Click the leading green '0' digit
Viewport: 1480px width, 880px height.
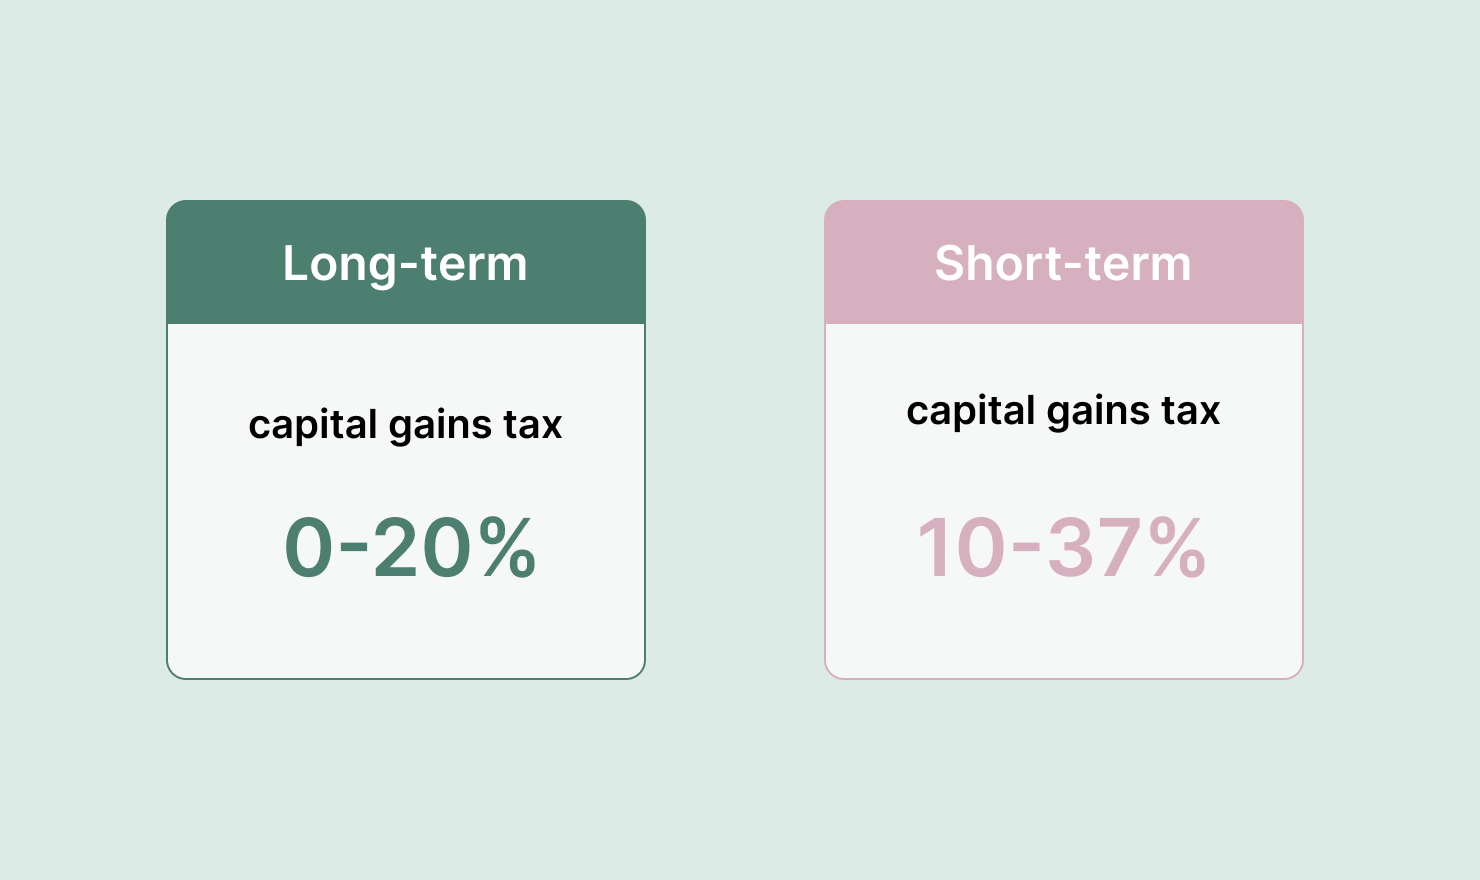(308, 548)
